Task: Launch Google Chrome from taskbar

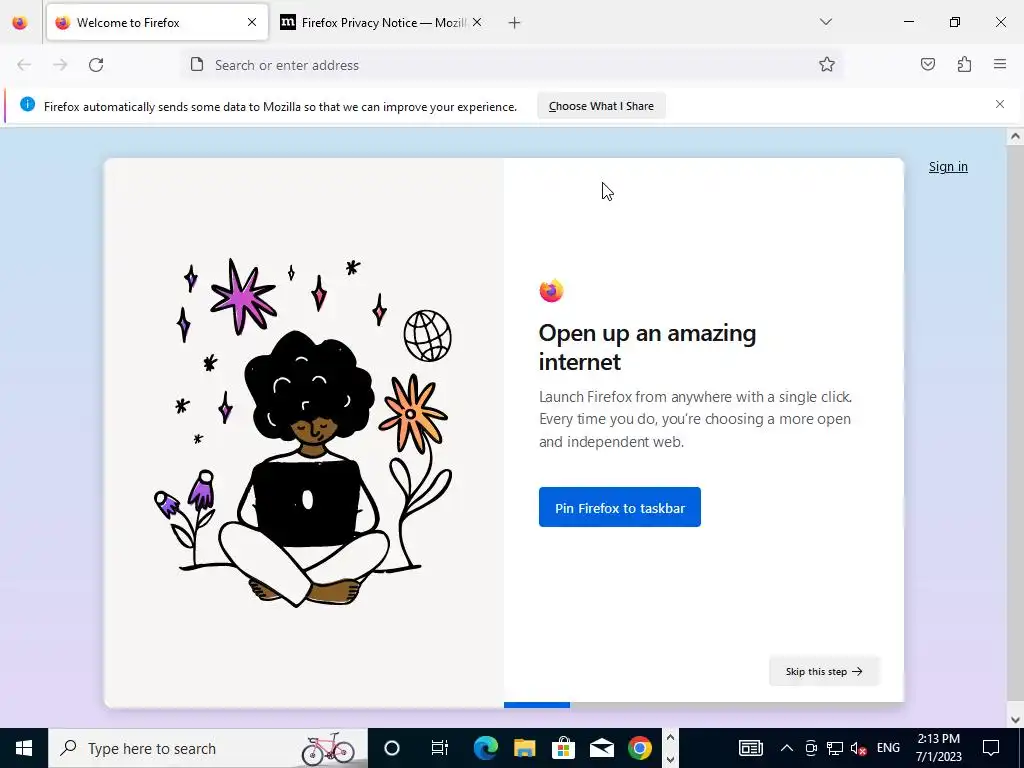Action: 640,748
